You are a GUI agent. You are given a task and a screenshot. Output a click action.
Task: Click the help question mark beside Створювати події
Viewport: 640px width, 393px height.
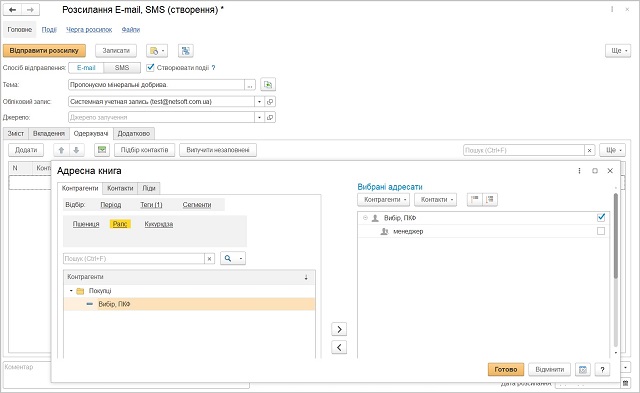[213, 68]
